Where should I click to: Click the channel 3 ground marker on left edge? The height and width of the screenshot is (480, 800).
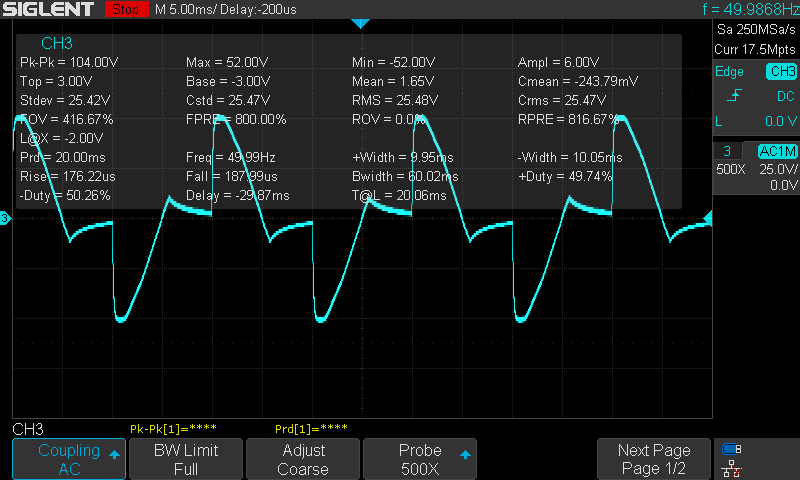(x=5, y=217)
